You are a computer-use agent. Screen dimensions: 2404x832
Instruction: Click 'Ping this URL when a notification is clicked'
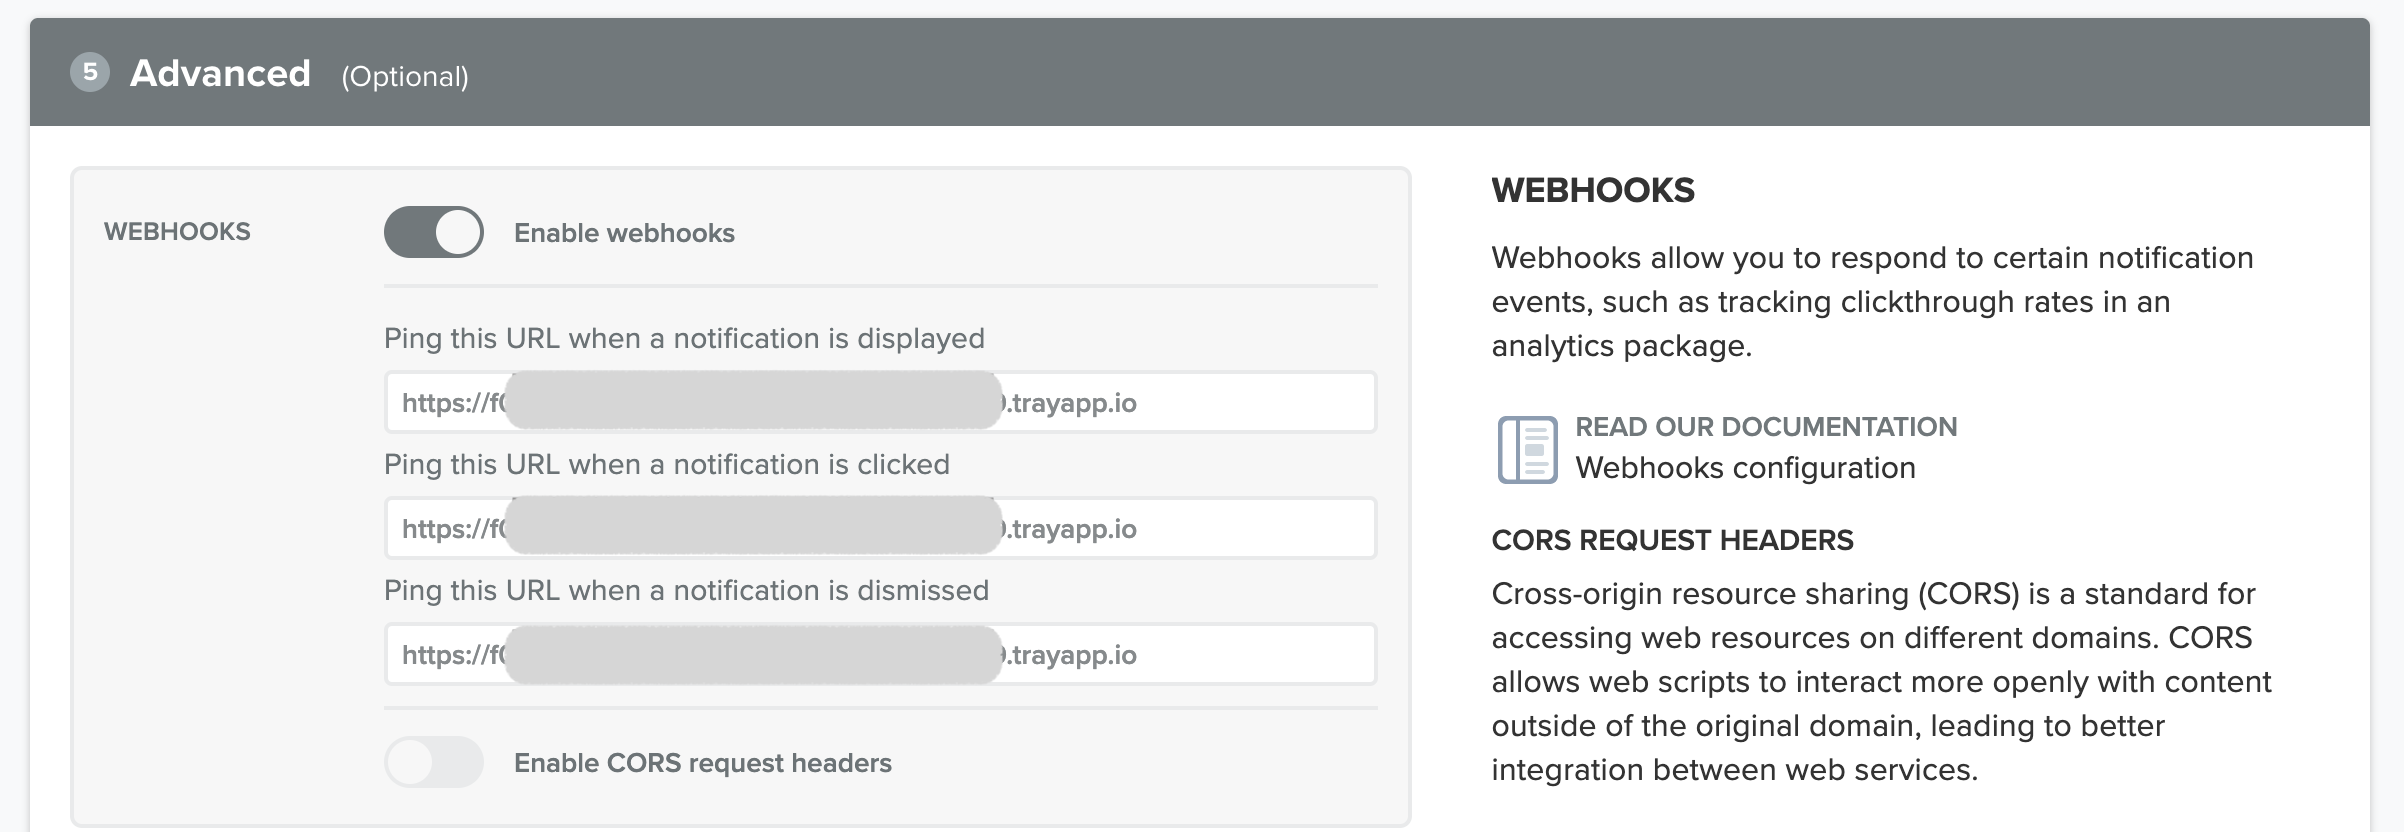click(666, 464)
